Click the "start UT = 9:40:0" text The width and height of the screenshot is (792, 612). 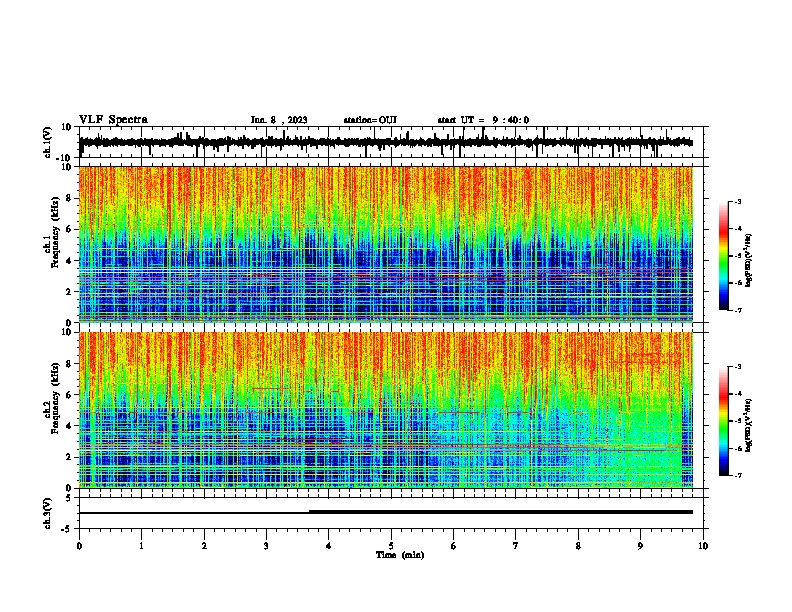(483, 120)
